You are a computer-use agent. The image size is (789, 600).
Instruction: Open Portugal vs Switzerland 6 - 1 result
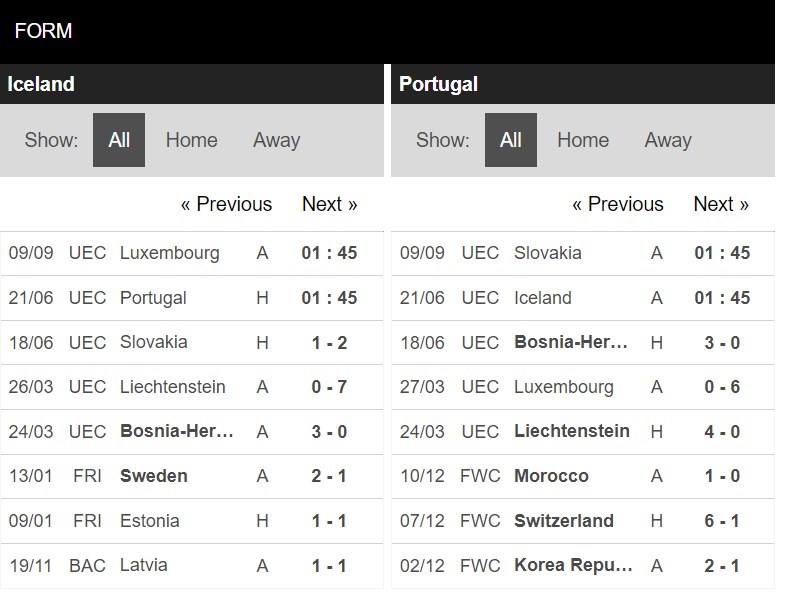[722, 521]
